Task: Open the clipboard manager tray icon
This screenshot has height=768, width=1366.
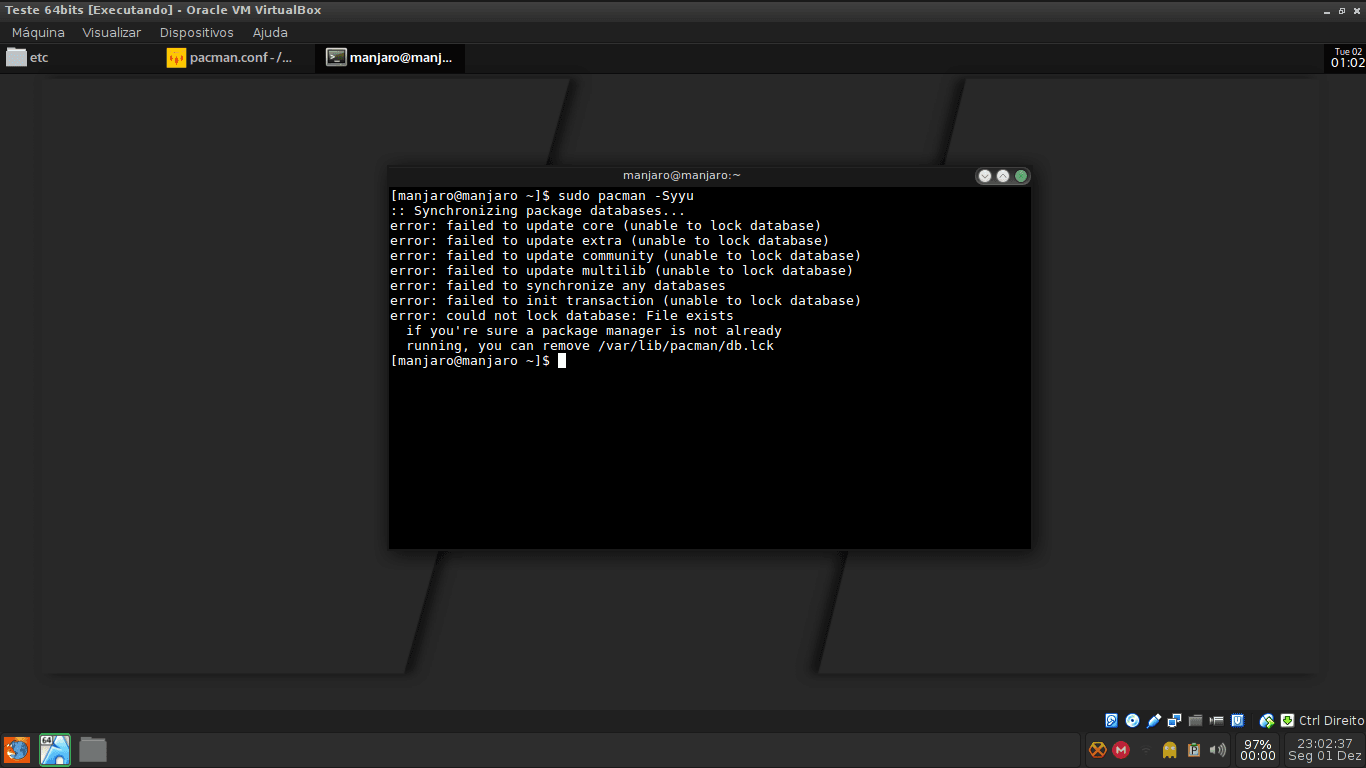Action: click(1193, 749)
